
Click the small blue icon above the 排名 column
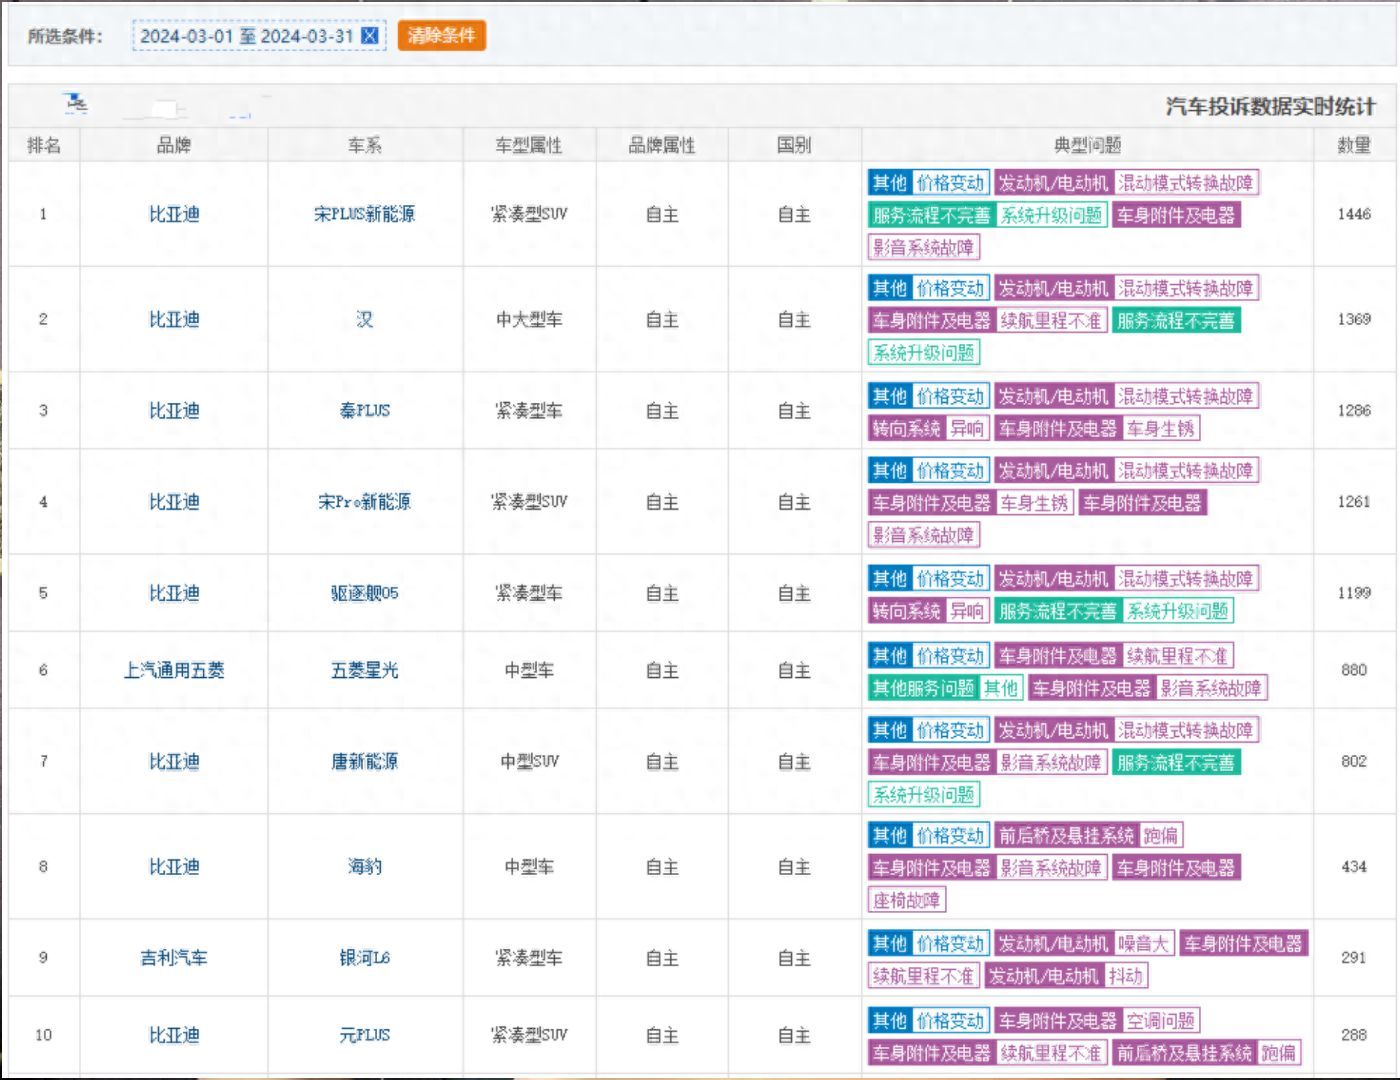75,102
